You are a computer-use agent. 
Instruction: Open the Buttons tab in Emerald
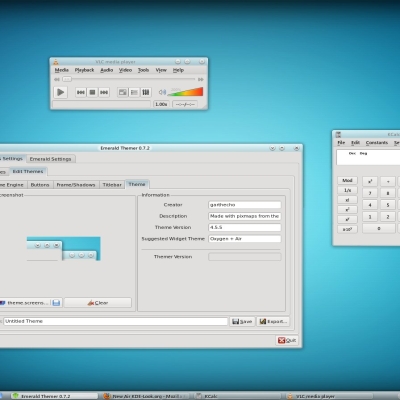pyautogui.click(x=40, y=185)
